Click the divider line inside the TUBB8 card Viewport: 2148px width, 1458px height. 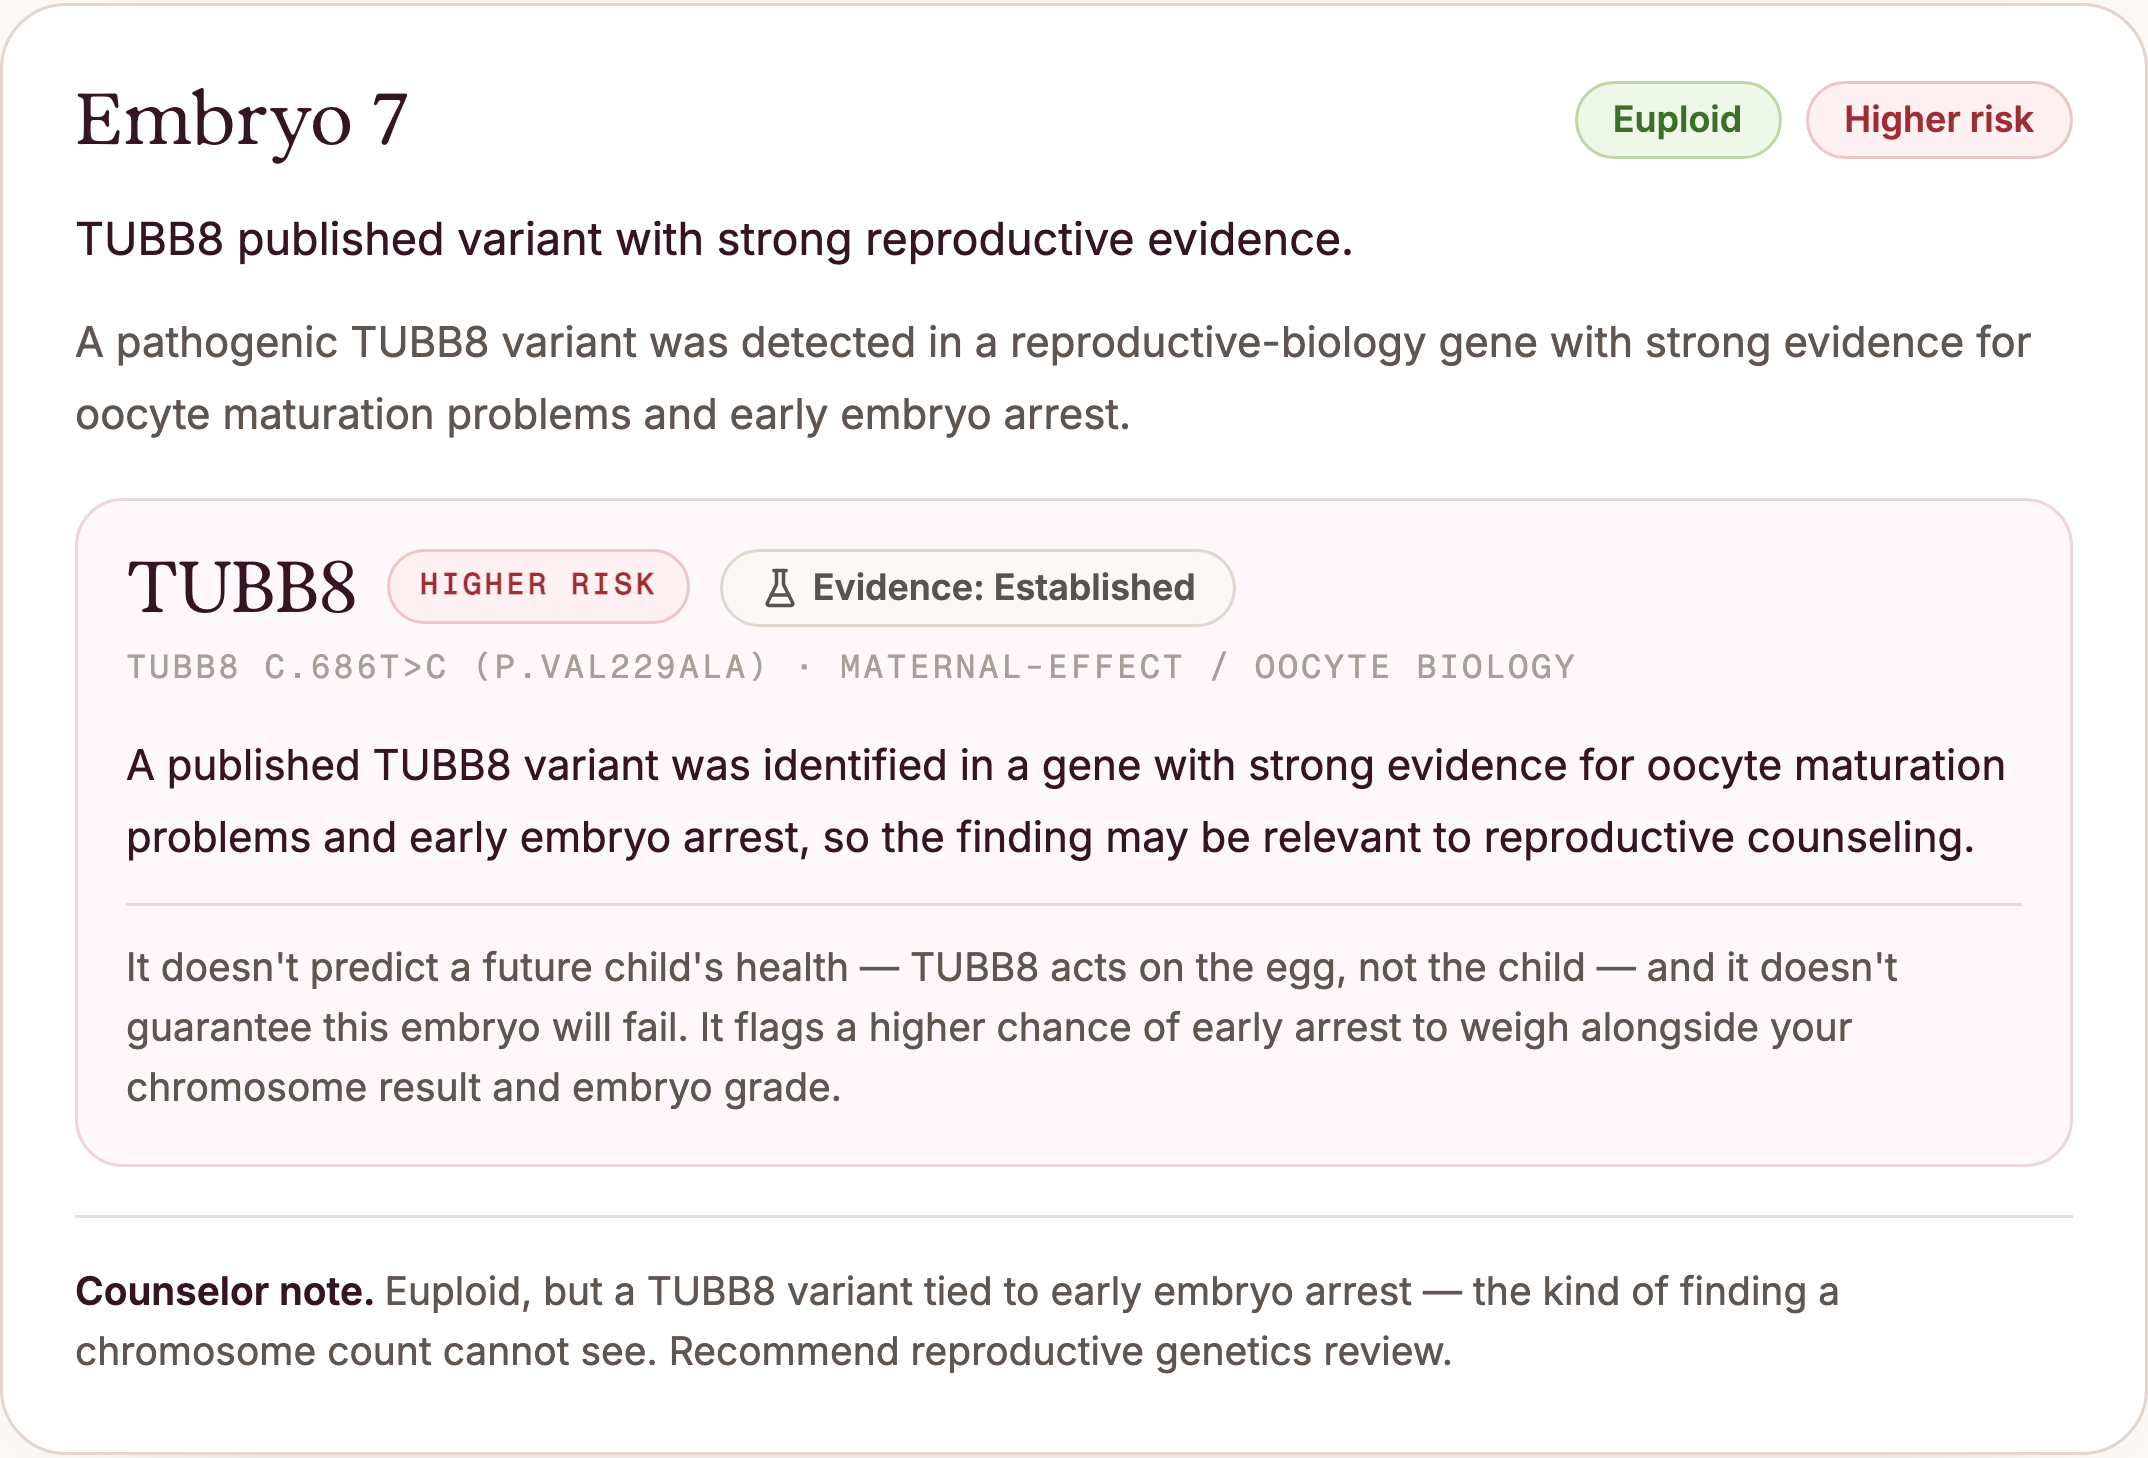(1074, 904)
